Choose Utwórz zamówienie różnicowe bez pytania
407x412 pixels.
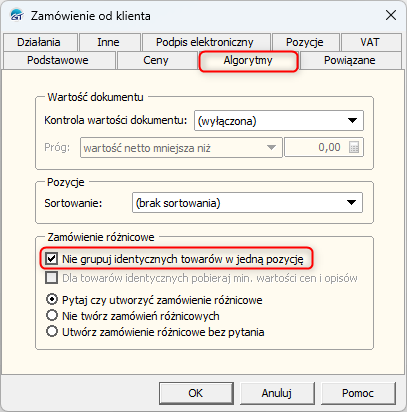coord(52,332)
